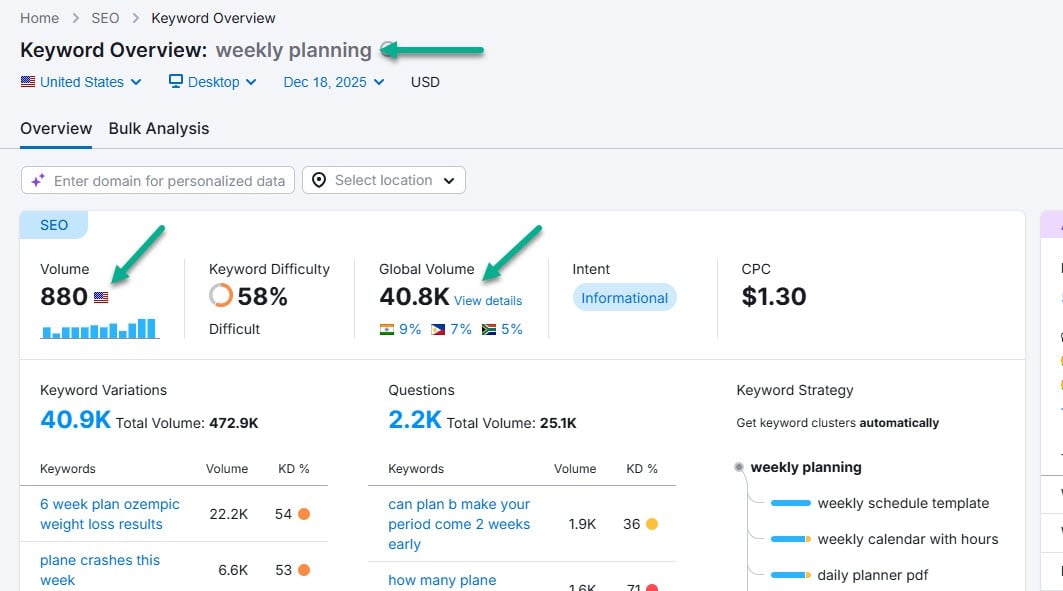Click the location pin icon
The image size is (1063, 591).
[319, 180]
